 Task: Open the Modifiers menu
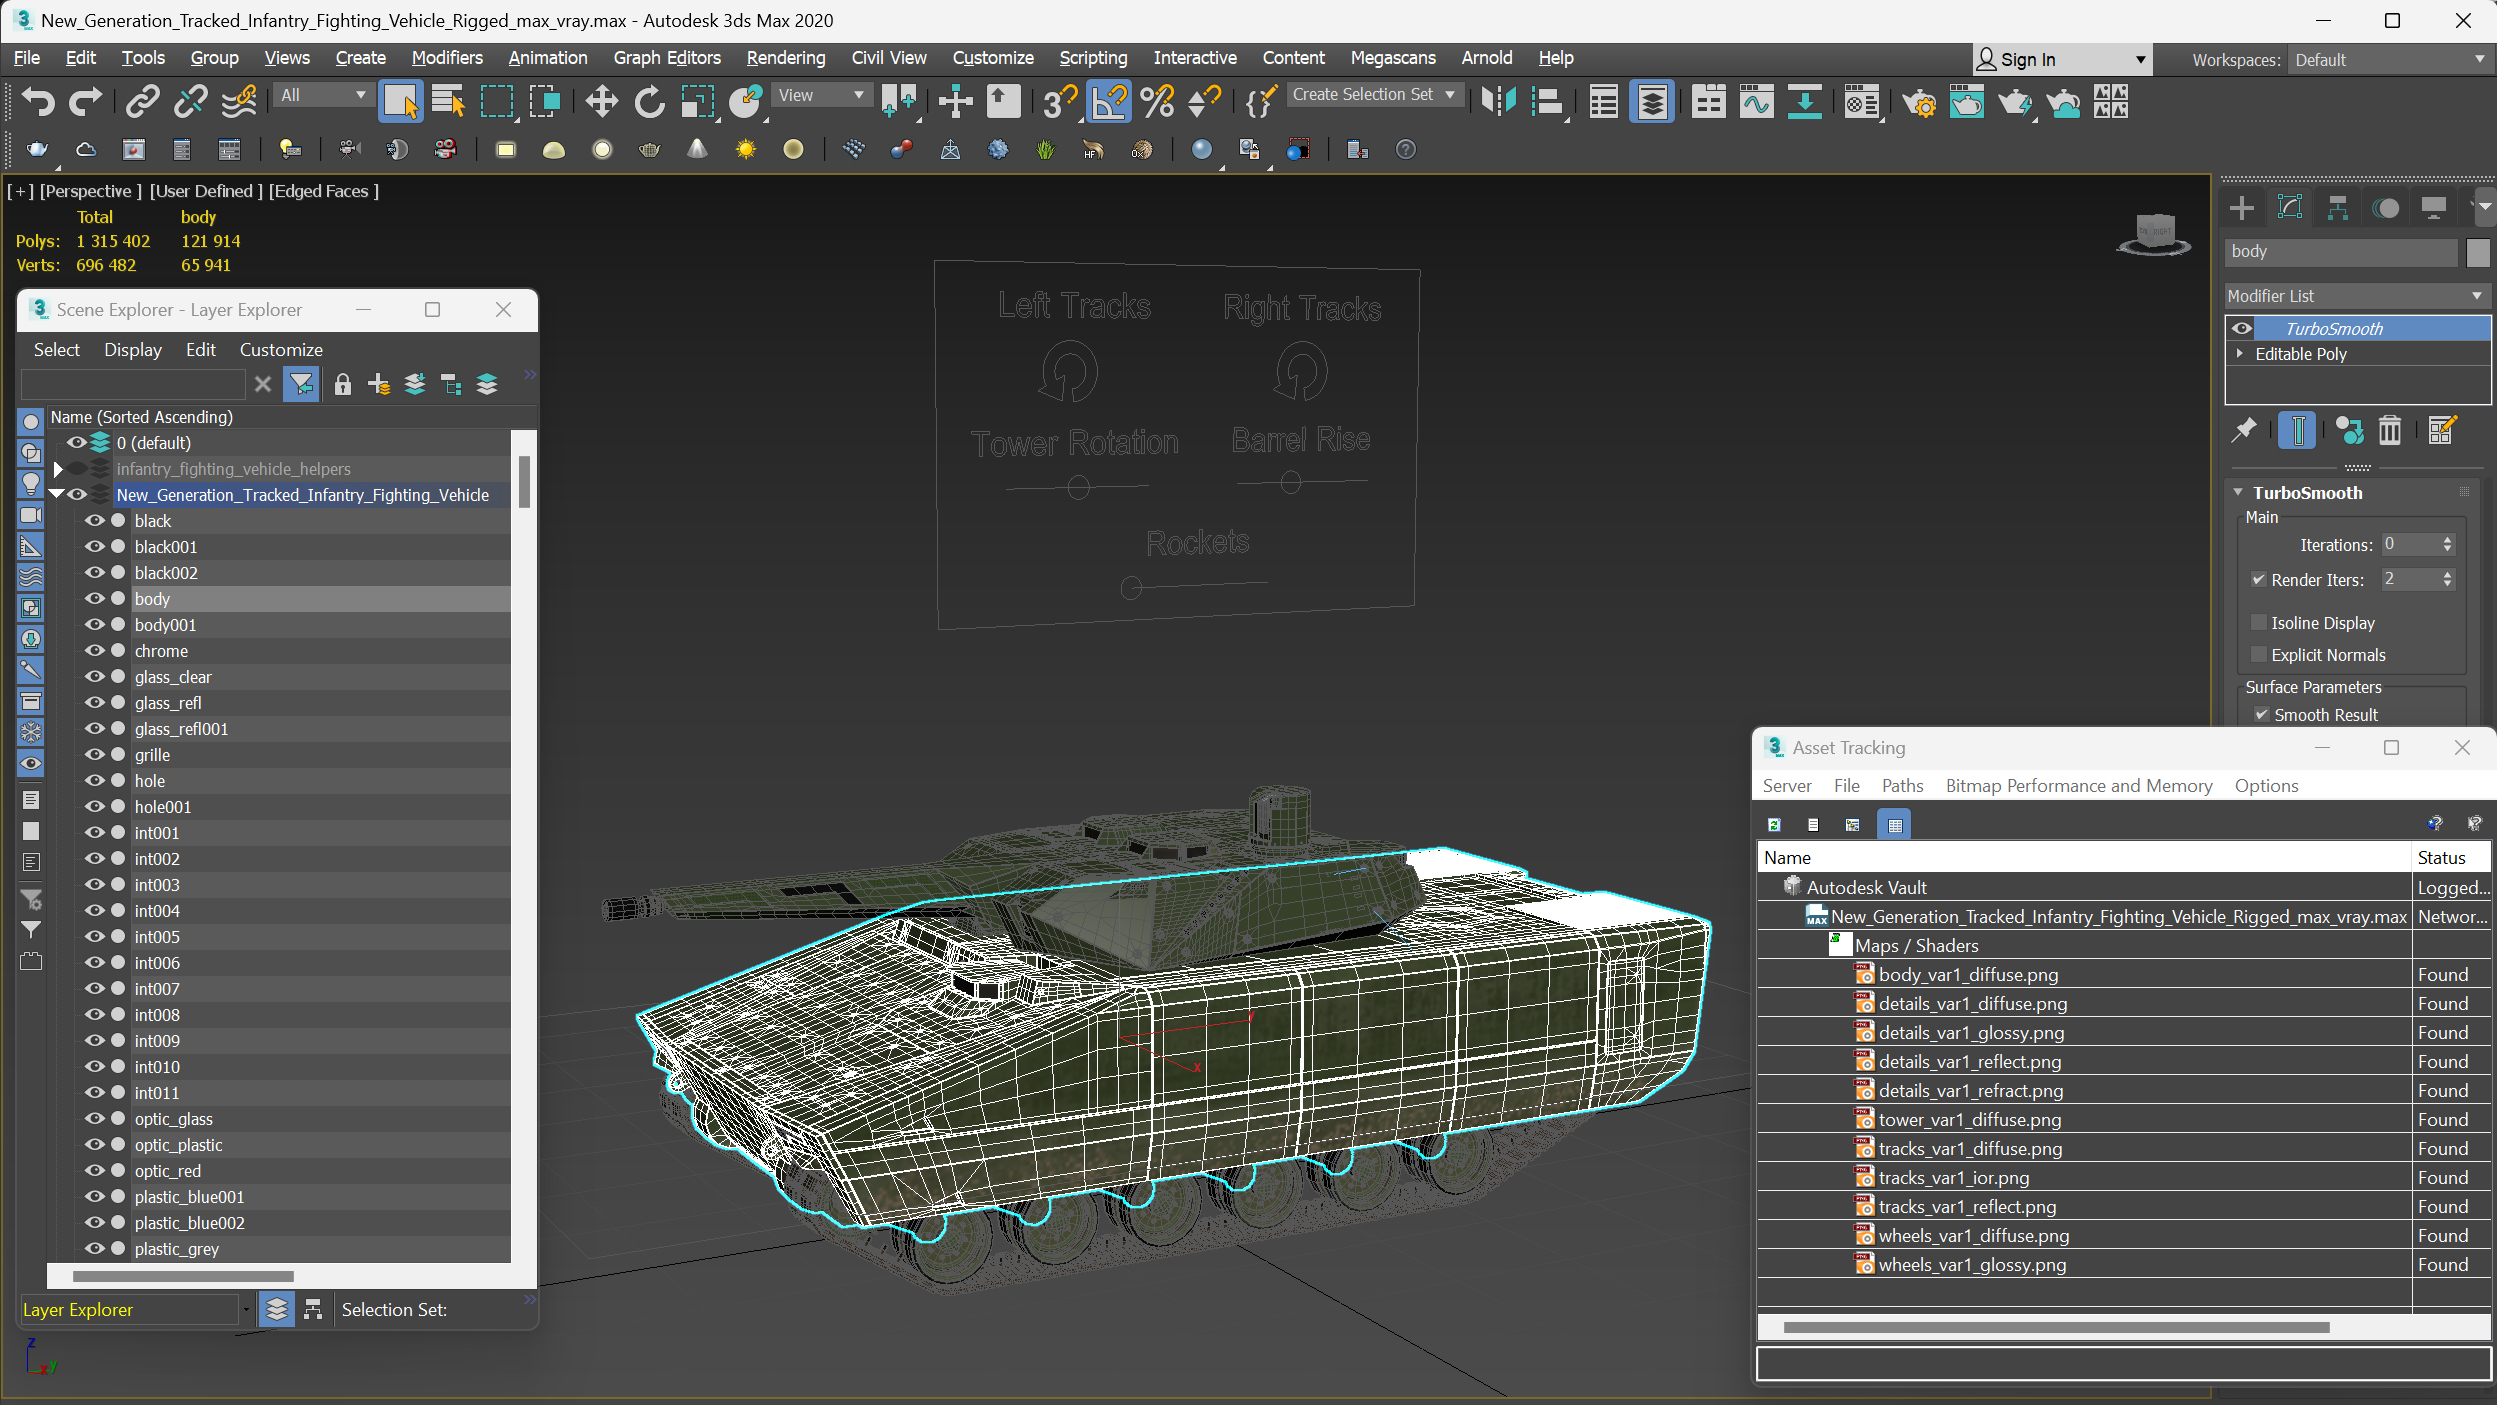point(447,58)
